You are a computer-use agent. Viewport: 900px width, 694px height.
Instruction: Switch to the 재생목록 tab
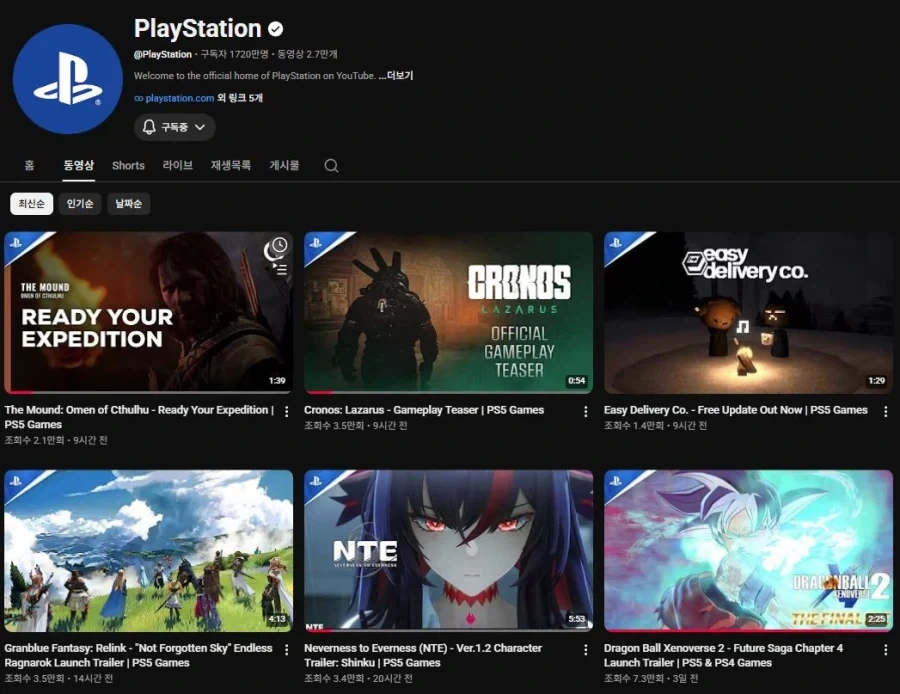click(x=231, y=165)
